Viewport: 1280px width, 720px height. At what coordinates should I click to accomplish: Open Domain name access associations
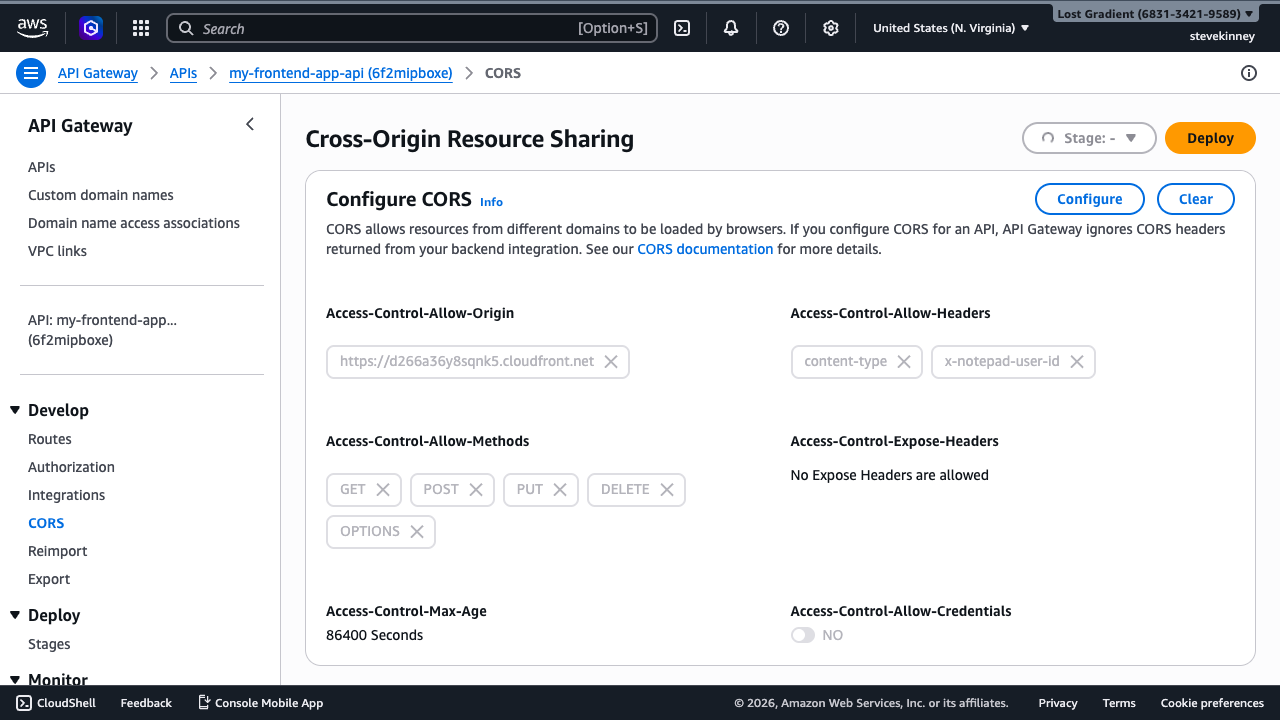coord(134,223)
